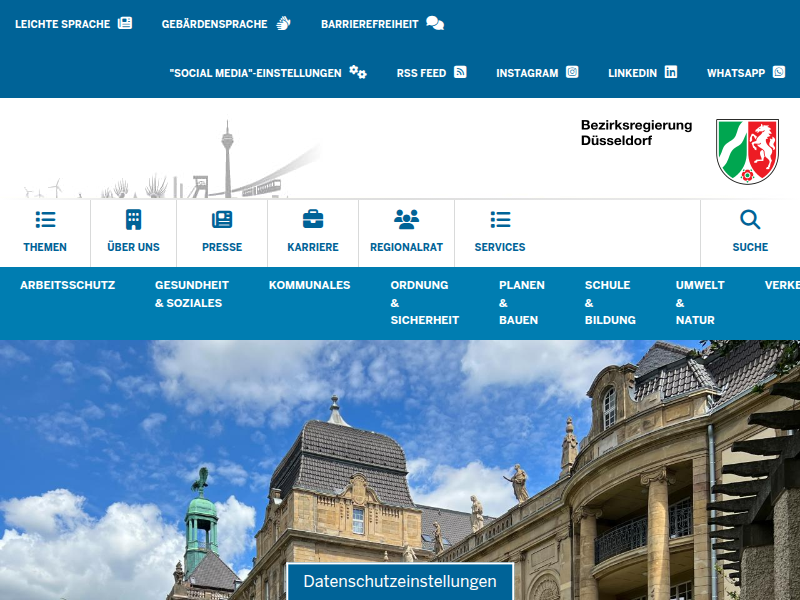Click the RSS Feed icon
This screenshot has height=600, width=800.
(459, 72)
